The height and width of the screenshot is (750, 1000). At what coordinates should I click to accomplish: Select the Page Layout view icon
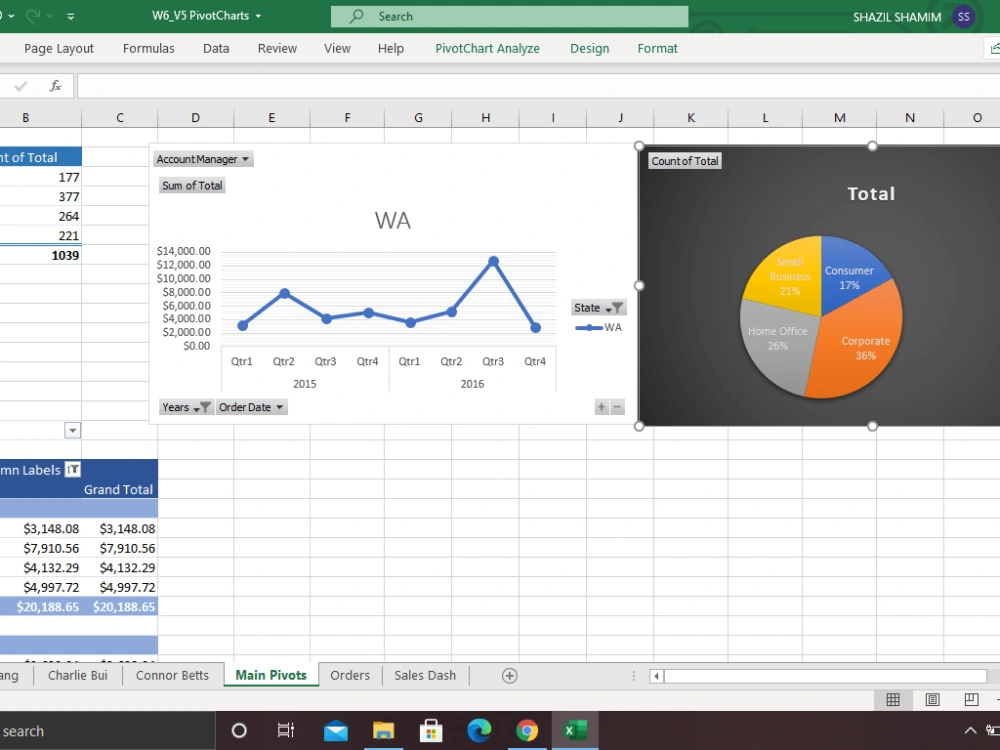click(x=932, y=699)
